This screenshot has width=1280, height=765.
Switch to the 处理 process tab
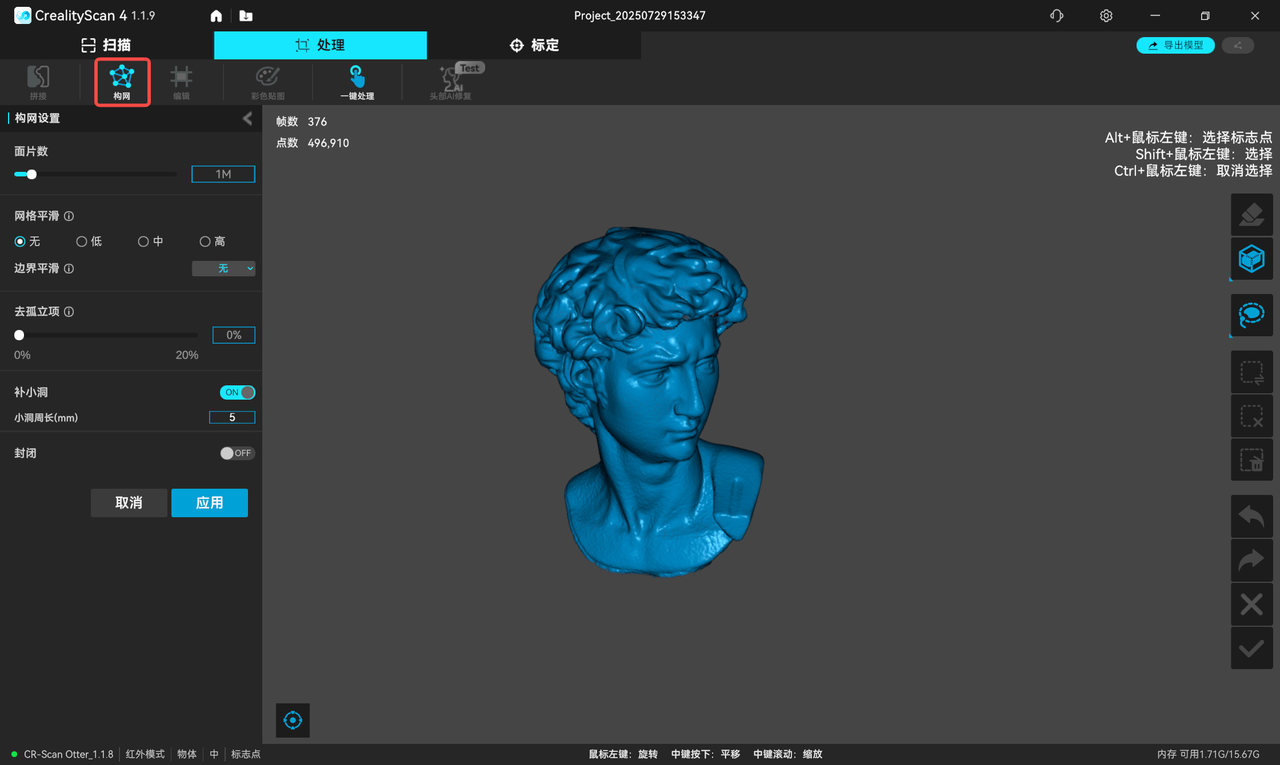(320, 45)
